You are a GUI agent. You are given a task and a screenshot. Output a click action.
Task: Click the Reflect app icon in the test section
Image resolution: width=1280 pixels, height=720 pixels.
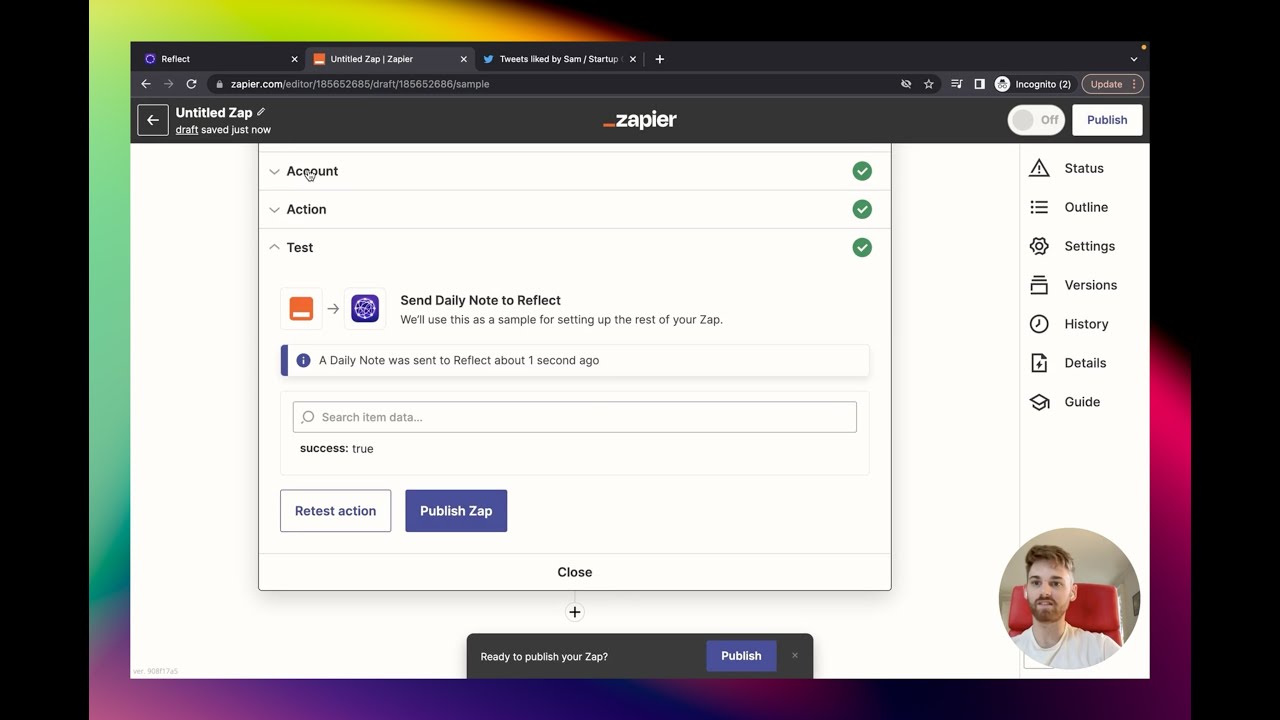tap(365, 308)
